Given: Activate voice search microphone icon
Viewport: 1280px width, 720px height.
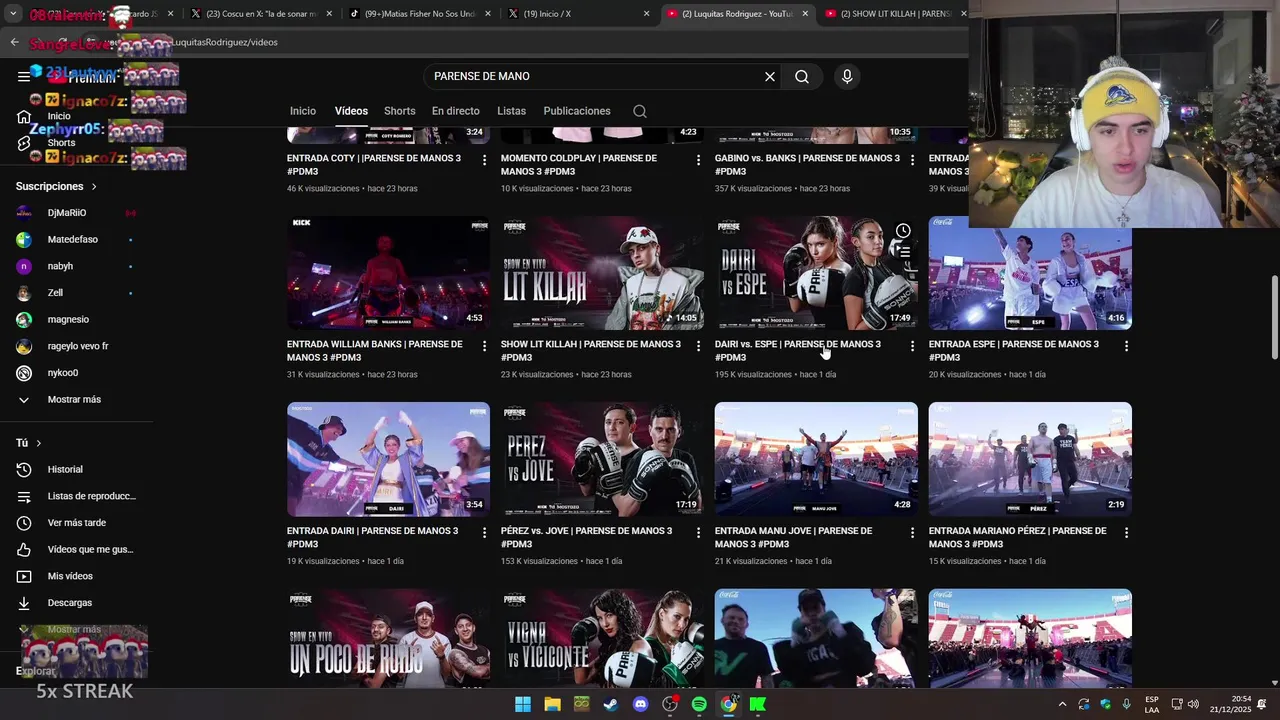Looking at the screenshot, I should click(x=847, y=76).
